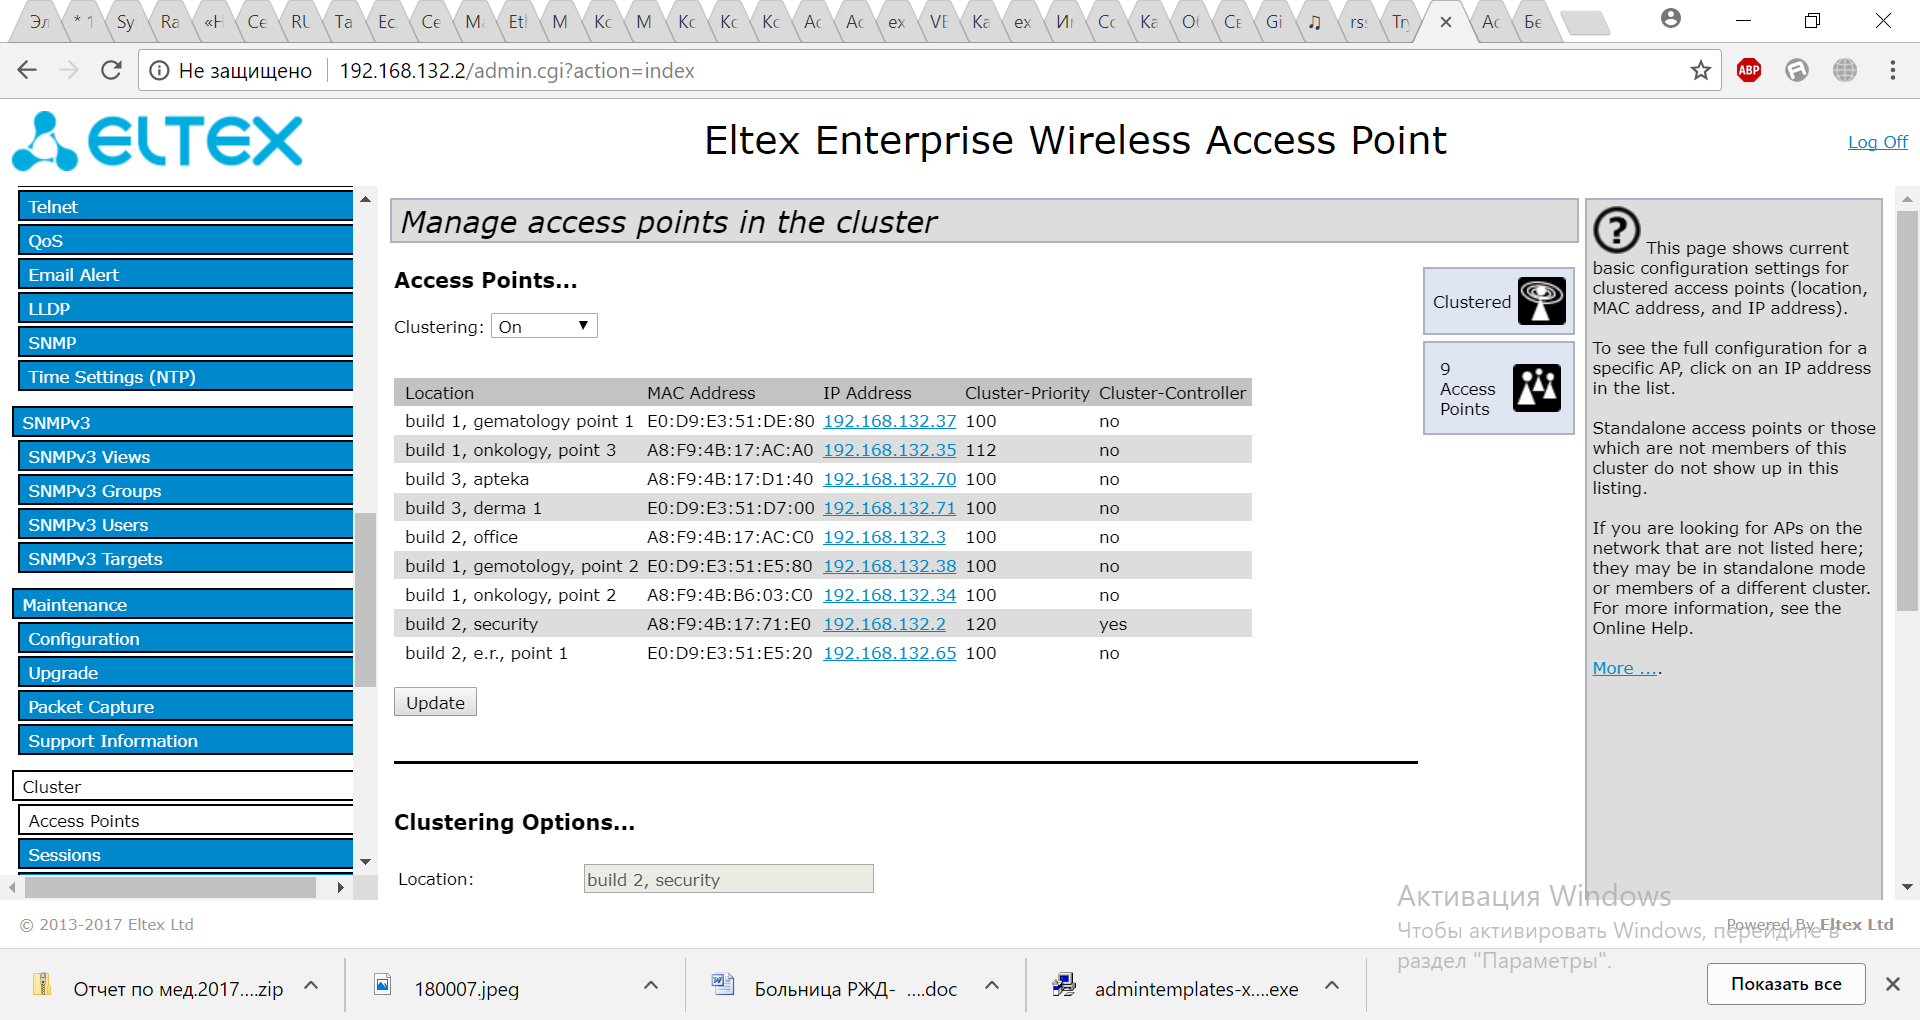Screen dimensions: 1920x1020
Task: Click the Clustered antenna icon
Action: pos(1541,301)
